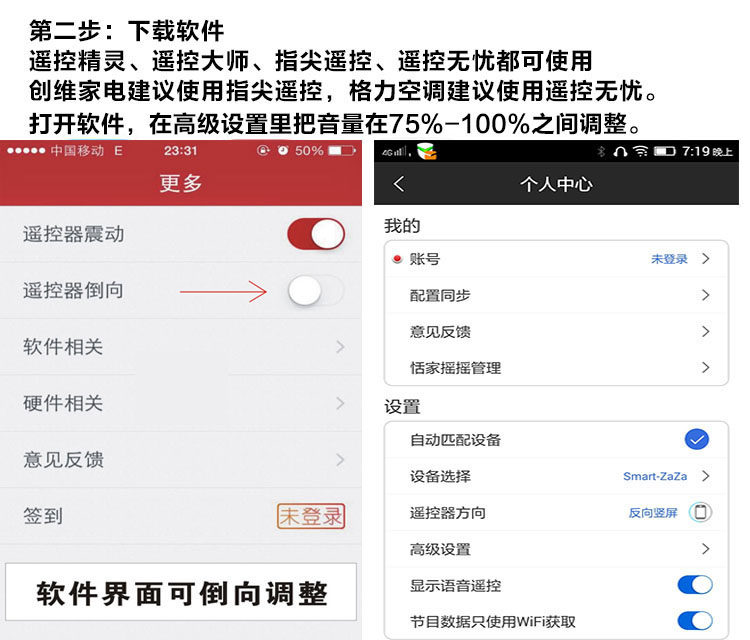Tap the 更多 title in the red header

[x=181, y=183]
